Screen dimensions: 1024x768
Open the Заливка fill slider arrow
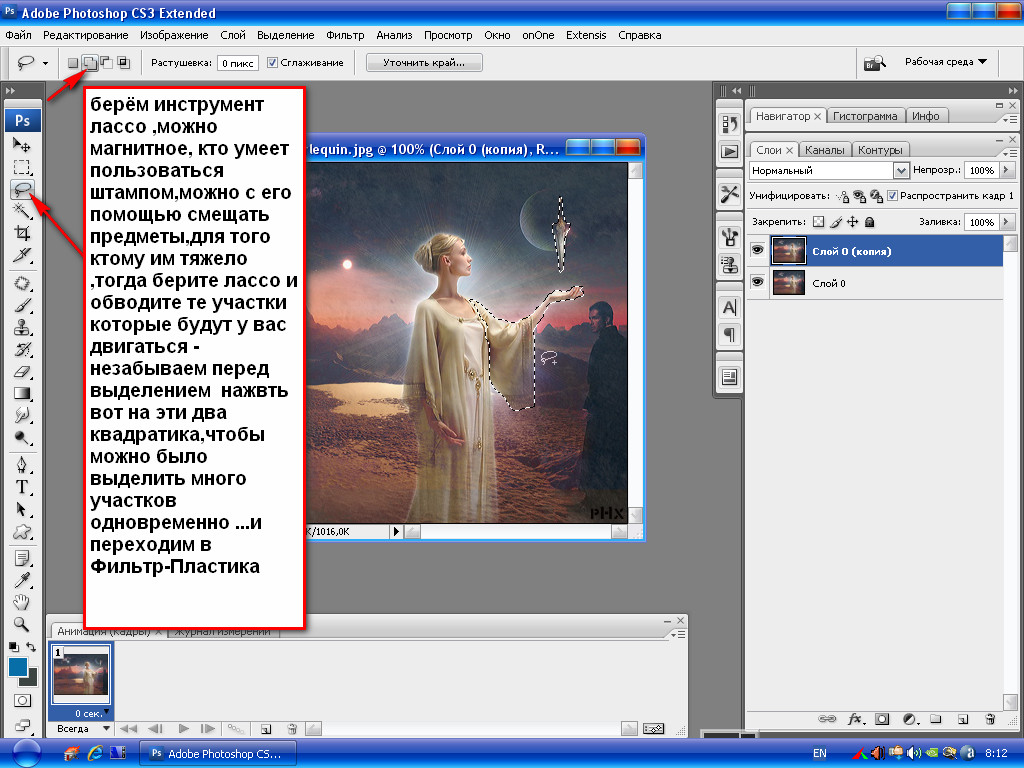pos(1006,222)
